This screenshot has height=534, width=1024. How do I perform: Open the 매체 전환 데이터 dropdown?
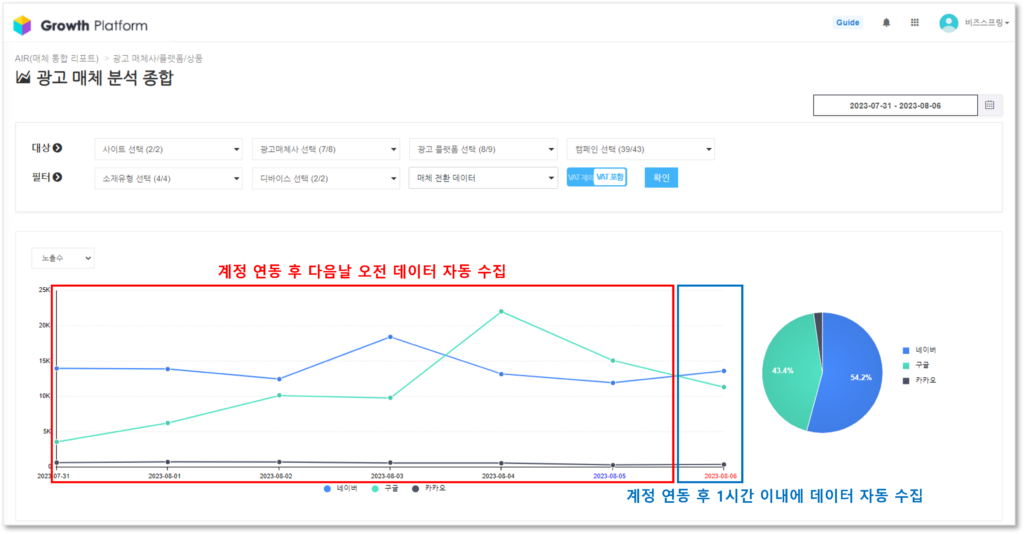[x=483, y=178]
